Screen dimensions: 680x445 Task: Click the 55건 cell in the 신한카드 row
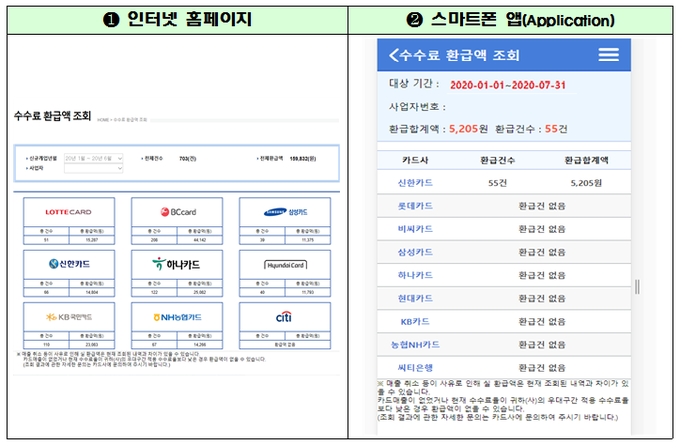(497, 183)
